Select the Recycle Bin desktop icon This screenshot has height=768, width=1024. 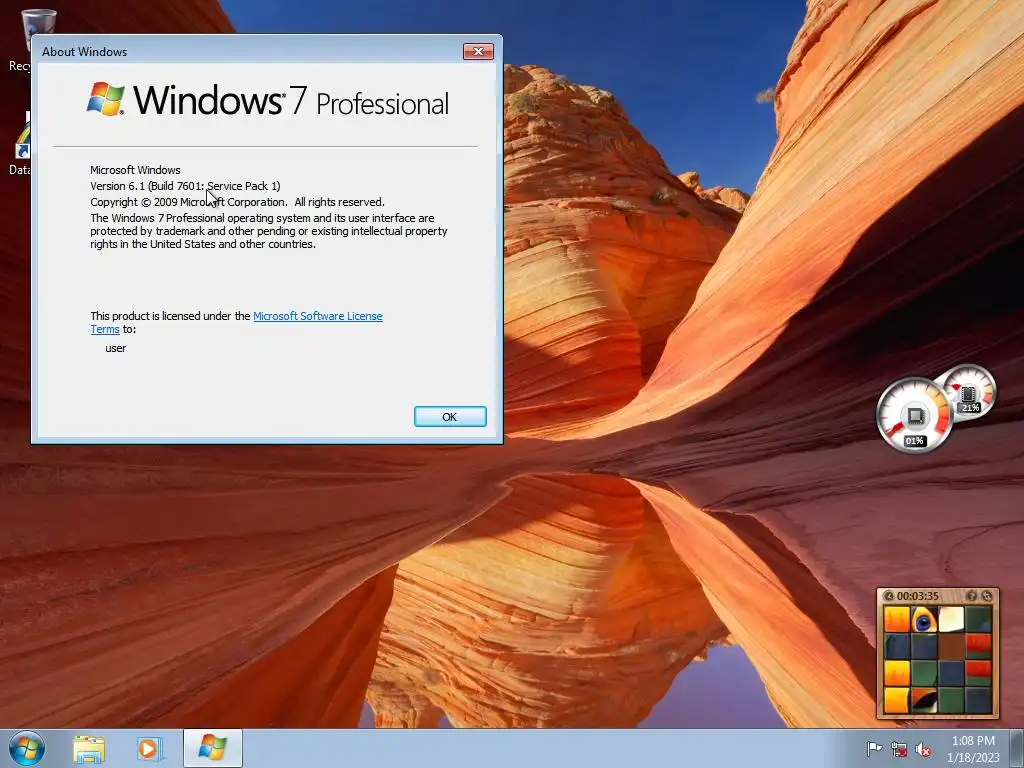[x=20, y=39]
